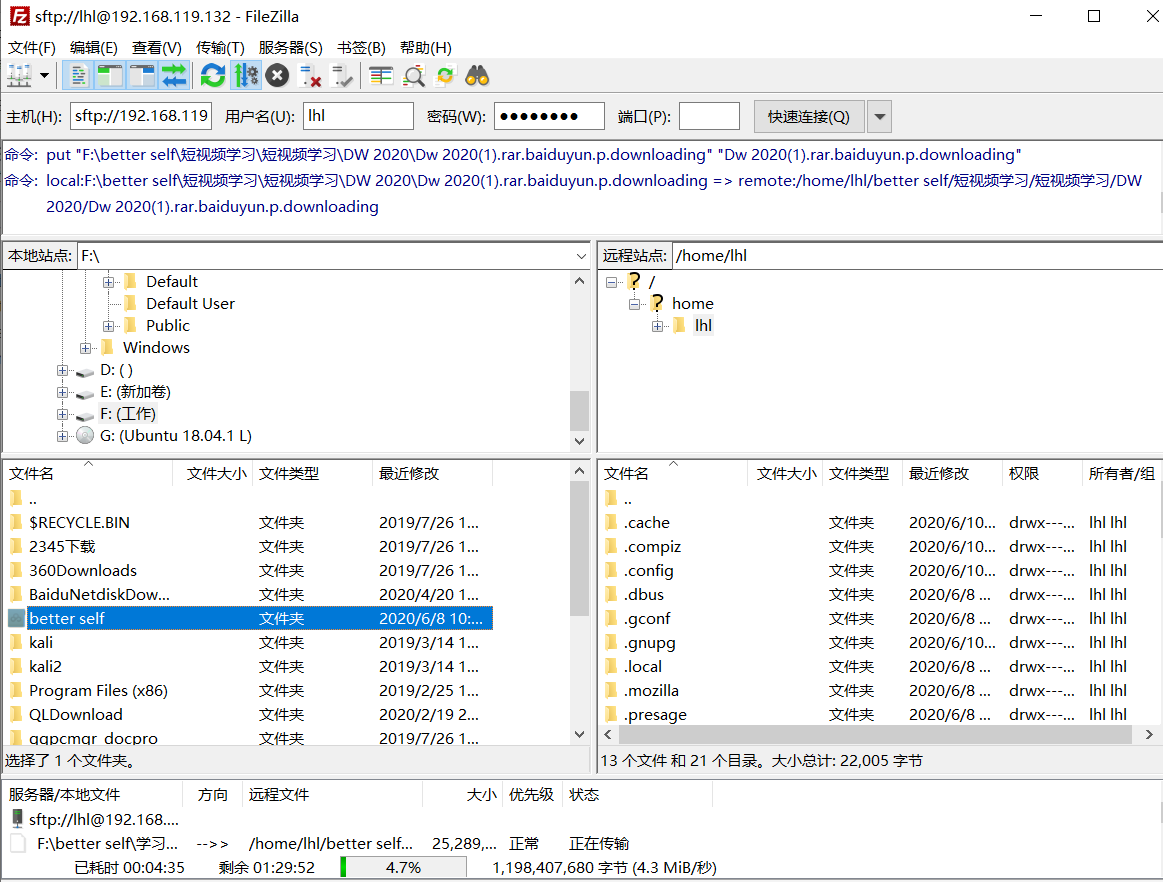The width and height of the screenshot is (1163, 882).
Task: Click the 密码 password field
Action: [549, 116]
